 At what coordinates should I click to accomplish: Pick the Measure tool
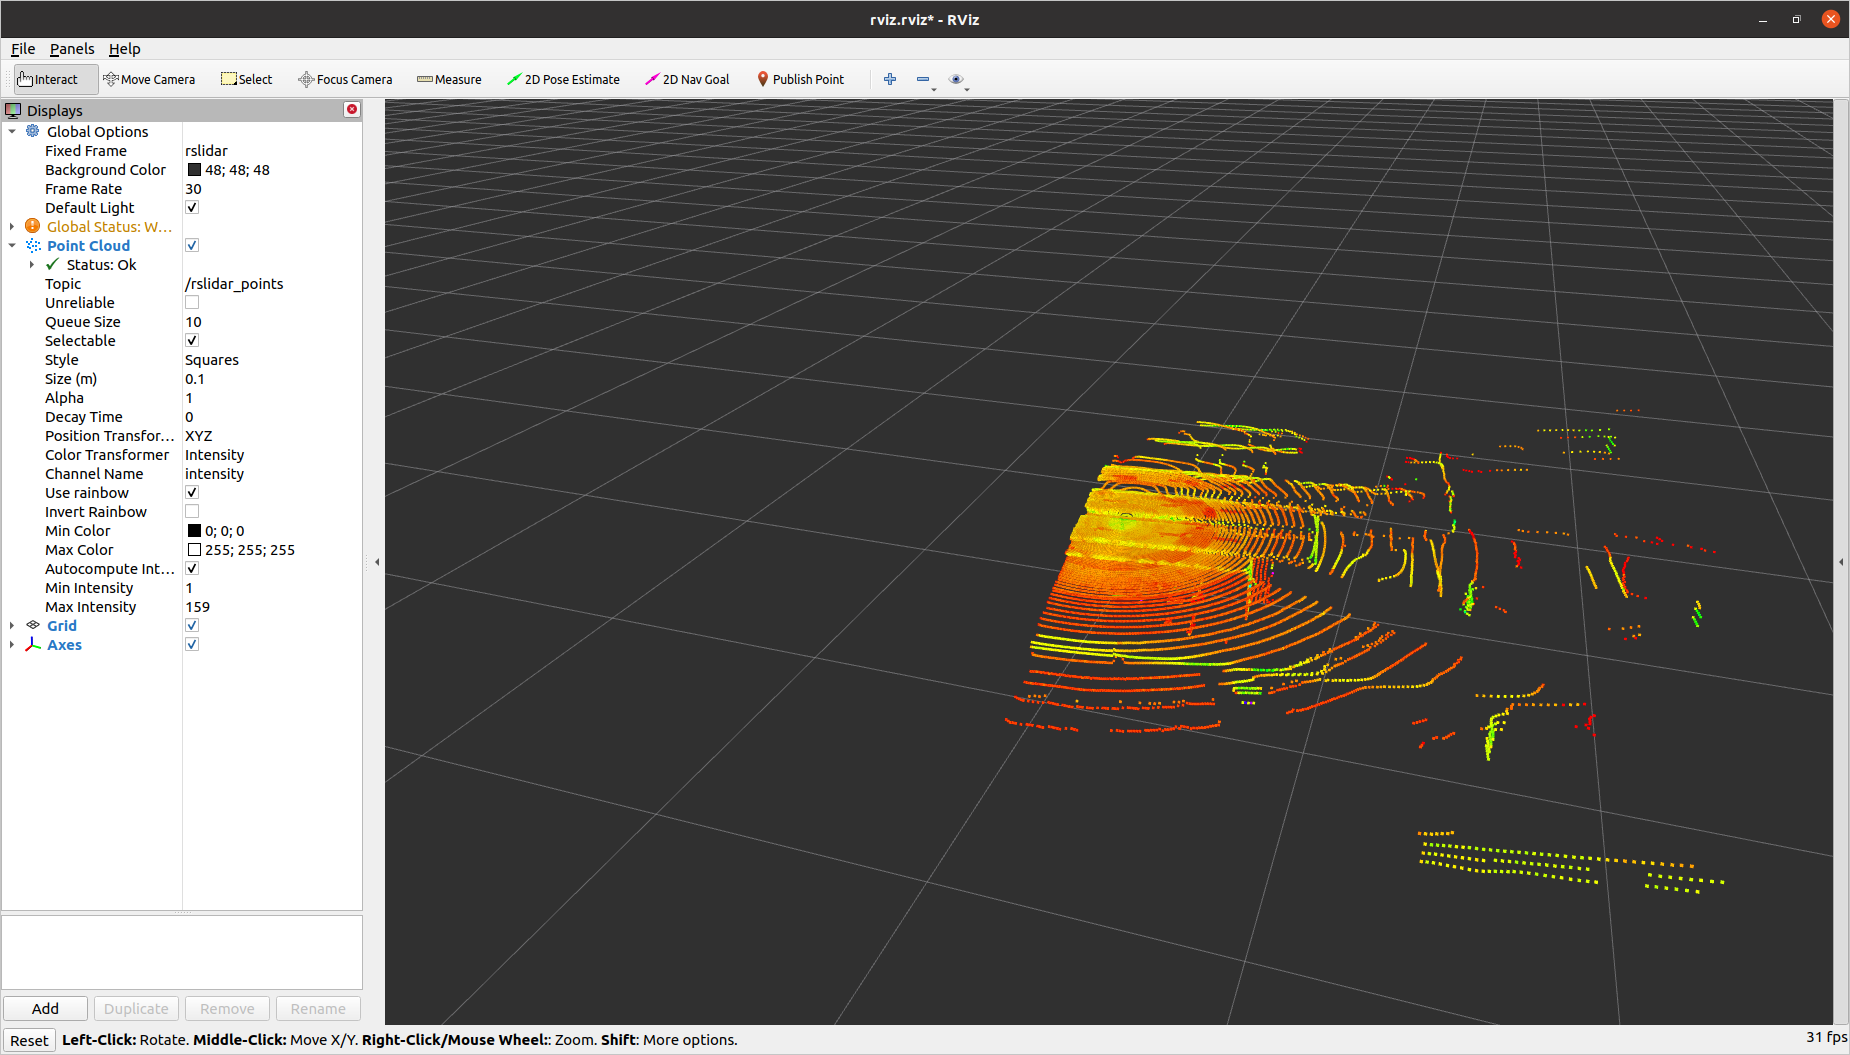(x=449, y=79)
